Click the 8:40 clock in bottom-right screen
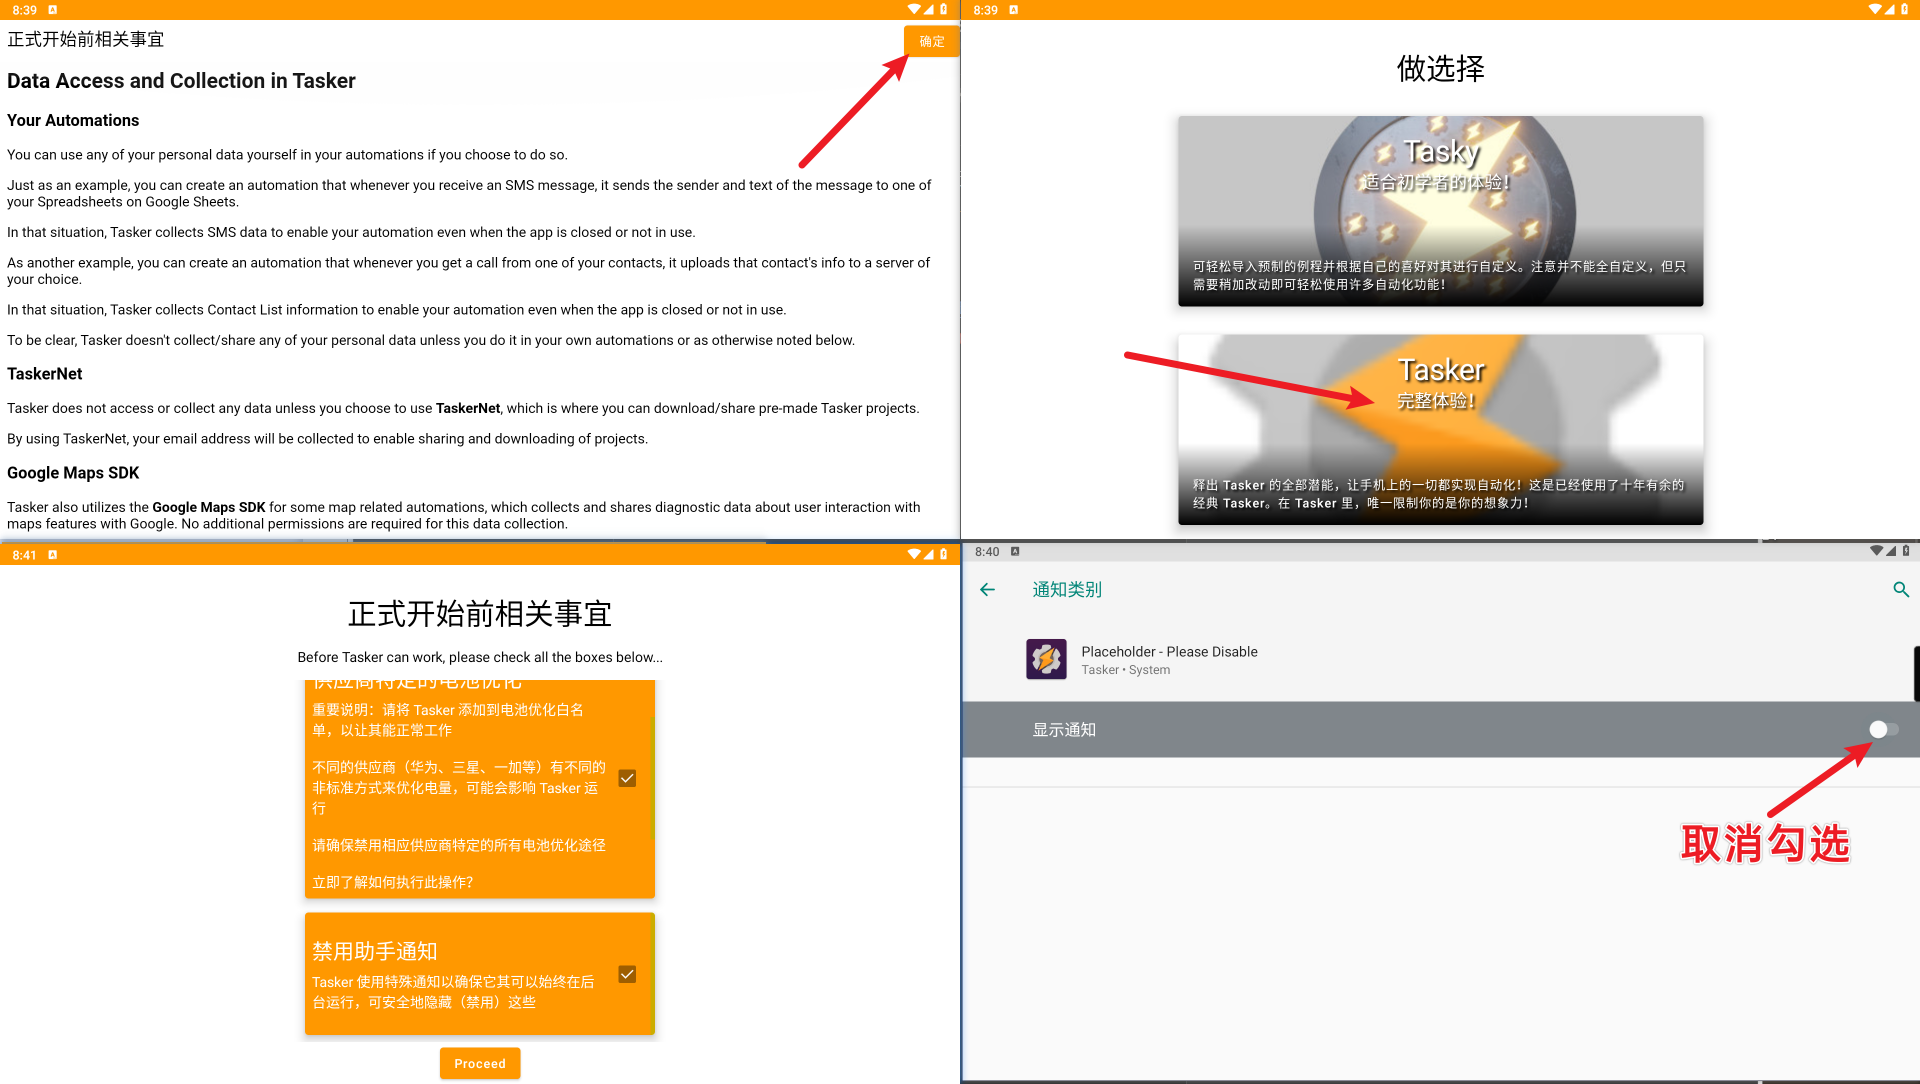The height and width of the screenshot is (1084, 1920). [x=987, y=552]
